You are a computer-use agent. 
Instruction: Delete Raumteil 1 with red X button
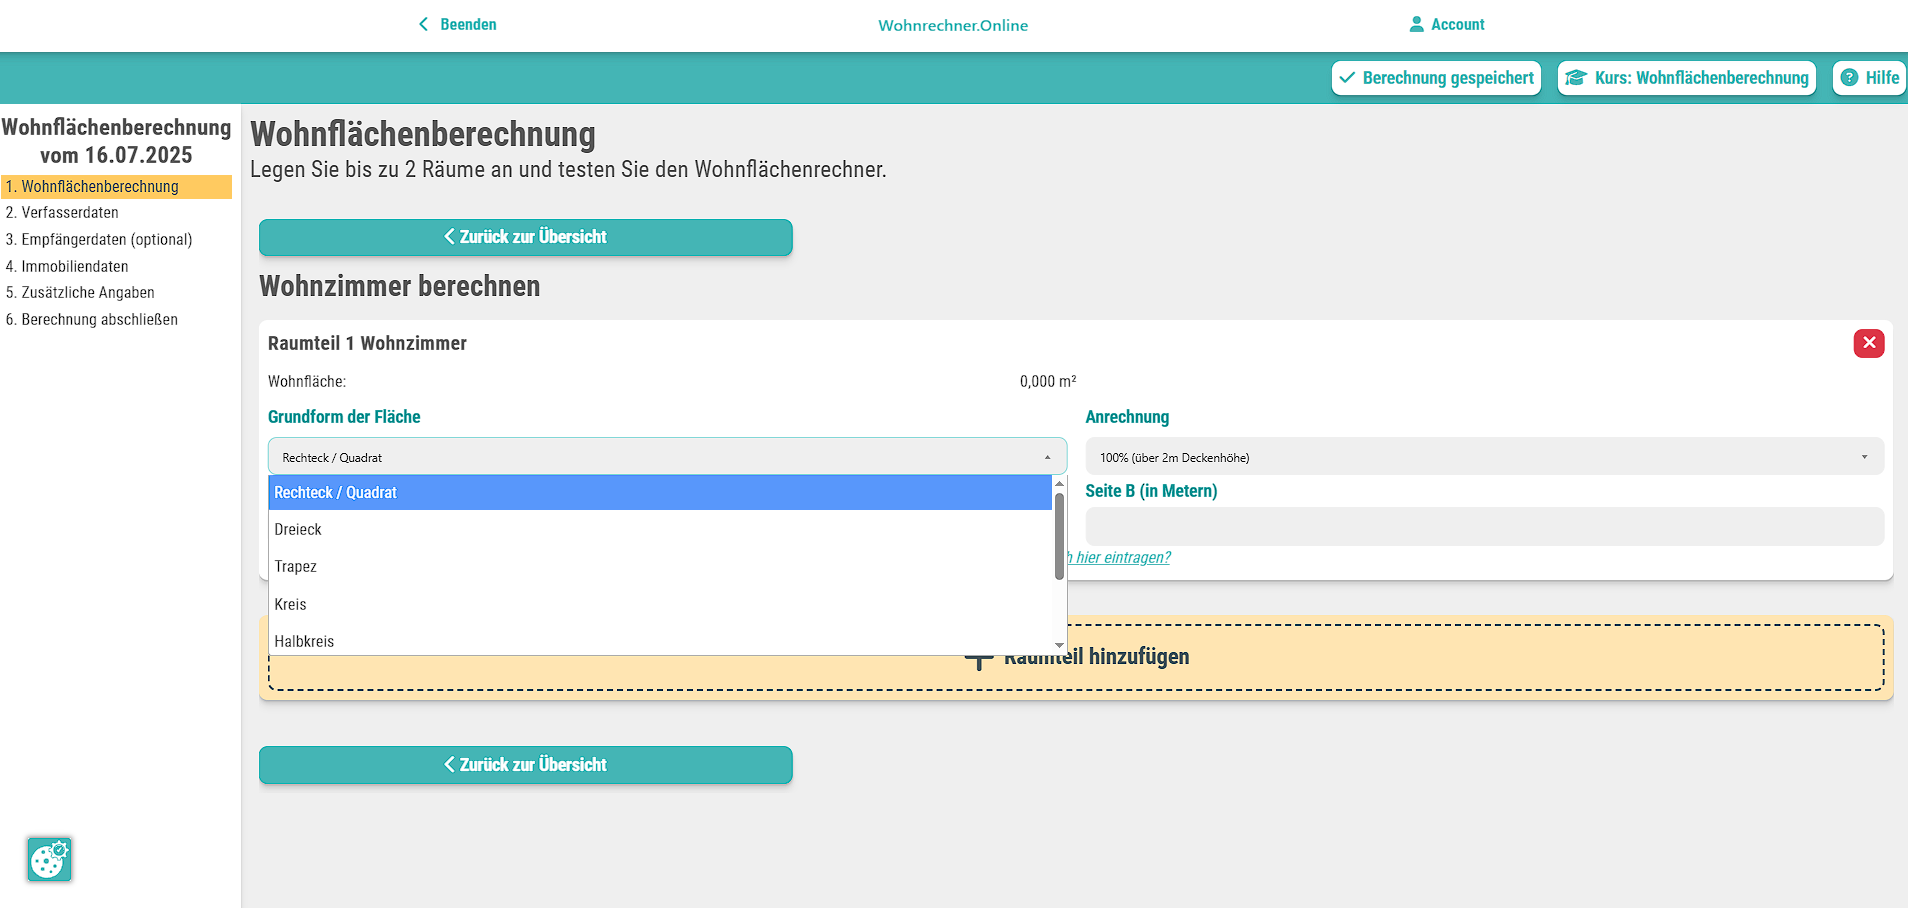1868,343
